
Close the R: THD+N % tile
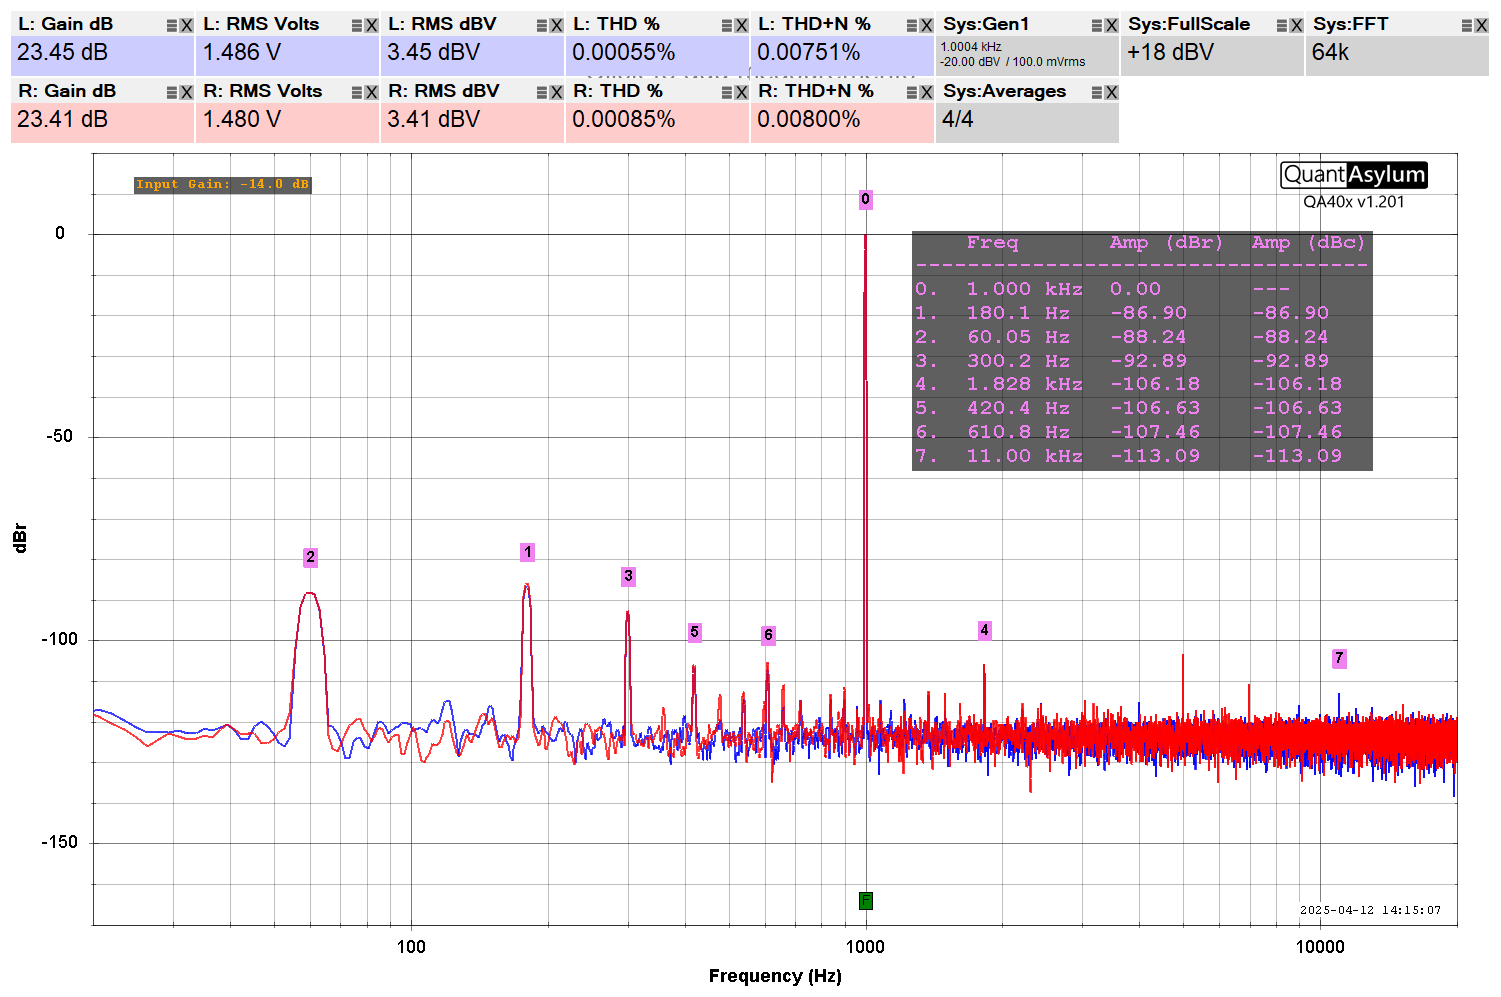pyautogui.click(x=926, y=93)
